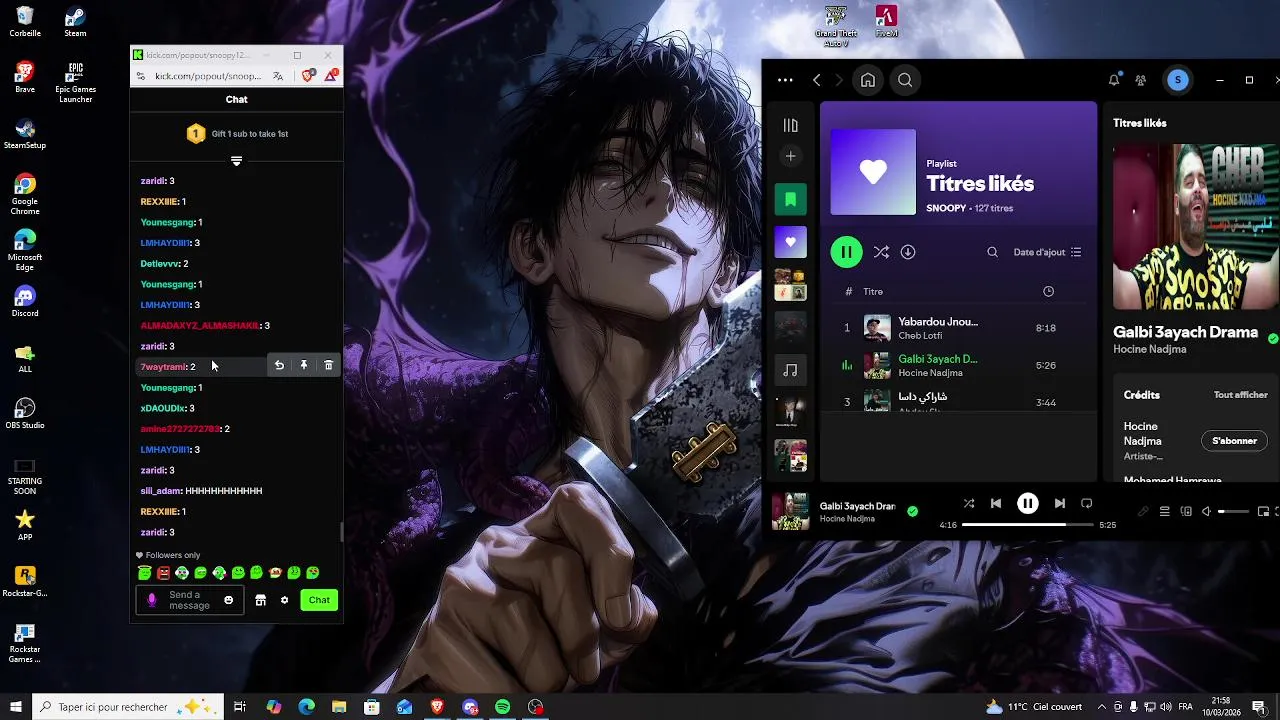
Task: Open the Kick chat shop icon
Action: 260,600
